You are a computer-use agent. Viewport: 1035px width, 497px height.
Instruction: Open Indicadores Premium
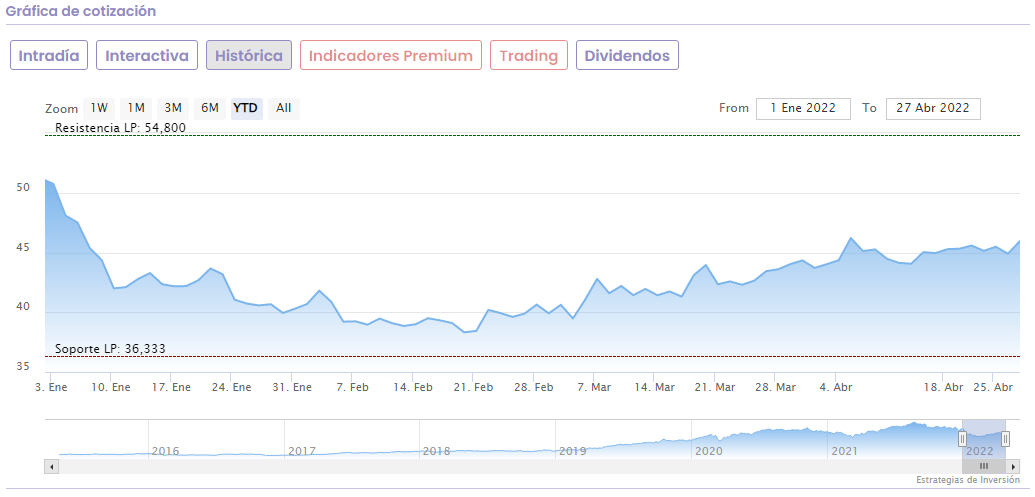391,56
